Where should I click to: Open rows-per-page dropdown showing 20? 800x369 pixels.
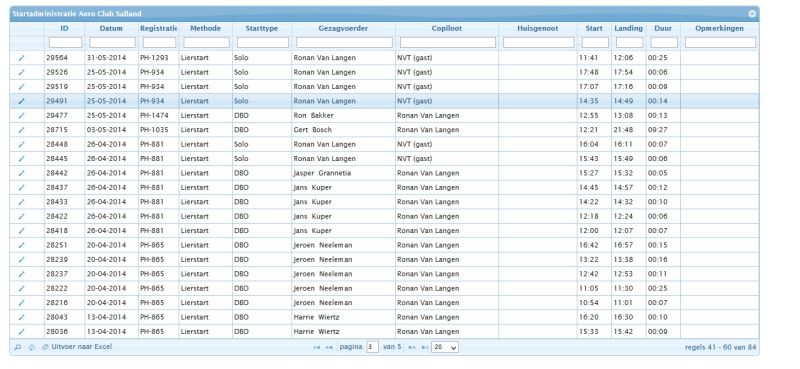coord(445,347)
